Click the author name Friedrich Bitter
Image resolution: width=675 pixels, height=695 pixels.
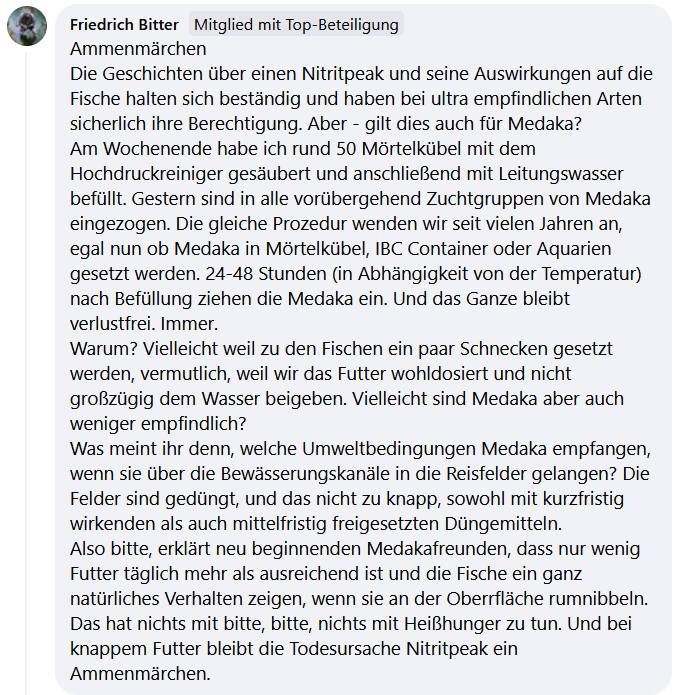tap(124, 24)
